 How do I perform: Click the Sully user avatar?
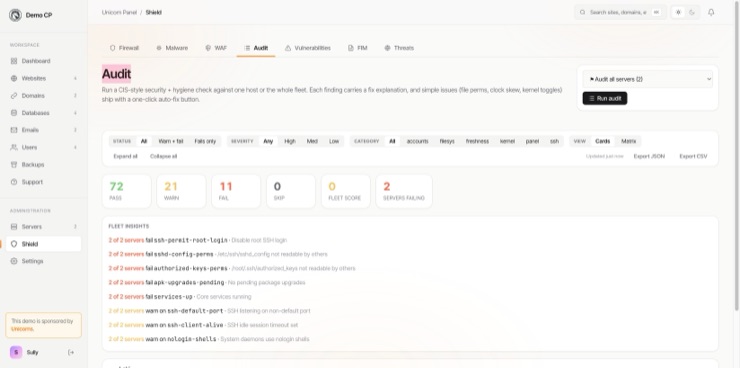tap(16, 352)
